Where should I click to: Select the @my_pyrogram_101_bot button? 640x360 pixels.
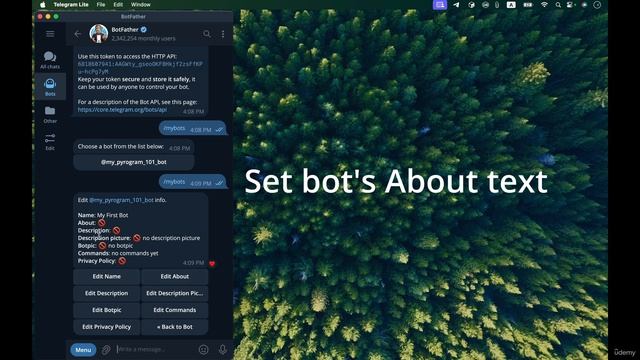133,162
